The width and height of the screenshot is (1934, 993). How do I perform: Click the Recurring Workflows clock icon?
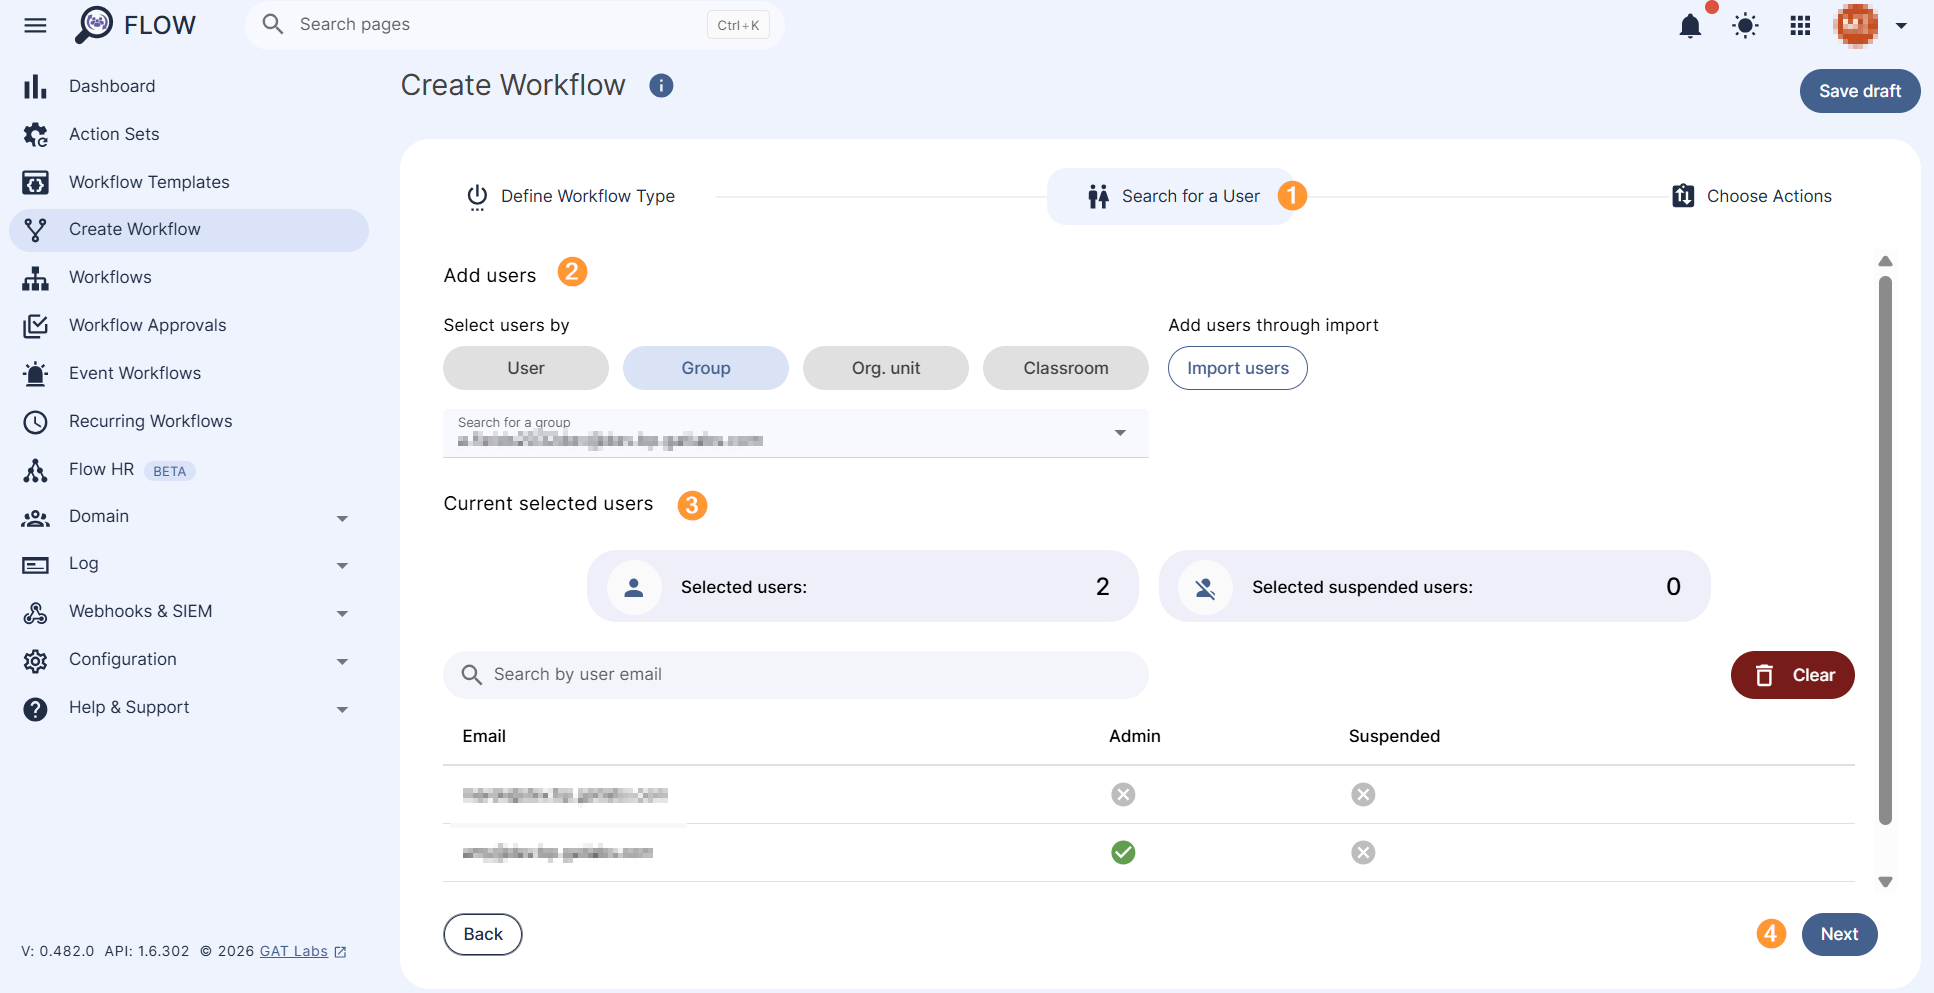click(35, 422)
